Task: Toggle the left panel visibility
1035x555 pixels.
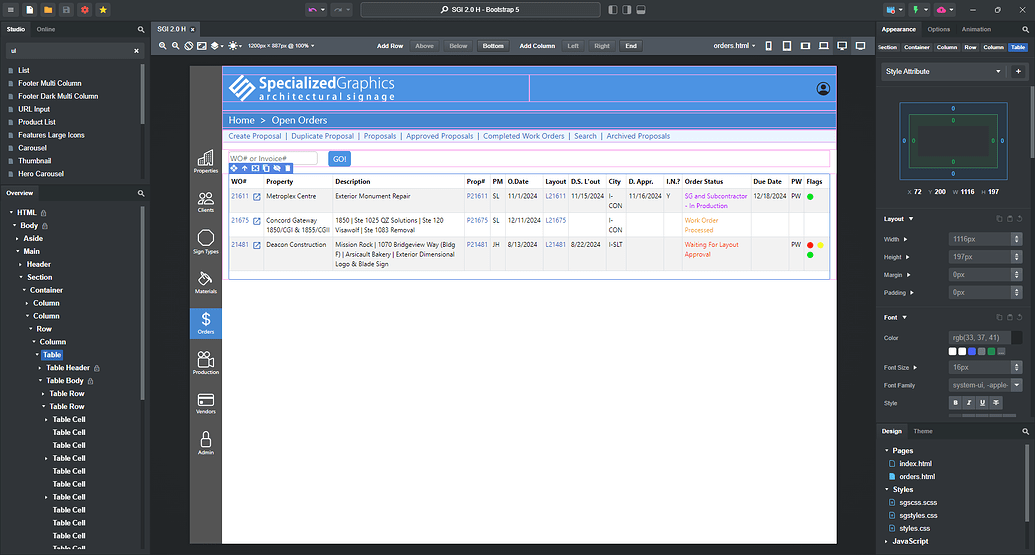Action: 613,10
